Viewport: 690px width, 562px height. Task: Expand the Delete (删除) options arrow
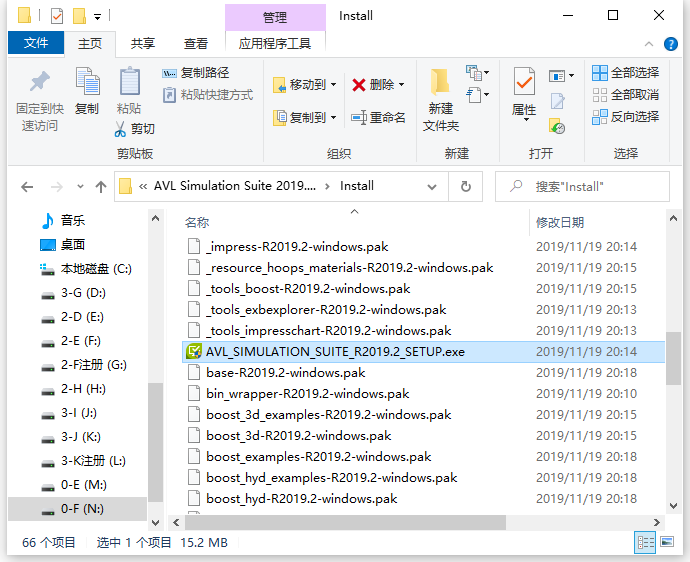click(x=401, y=84)
